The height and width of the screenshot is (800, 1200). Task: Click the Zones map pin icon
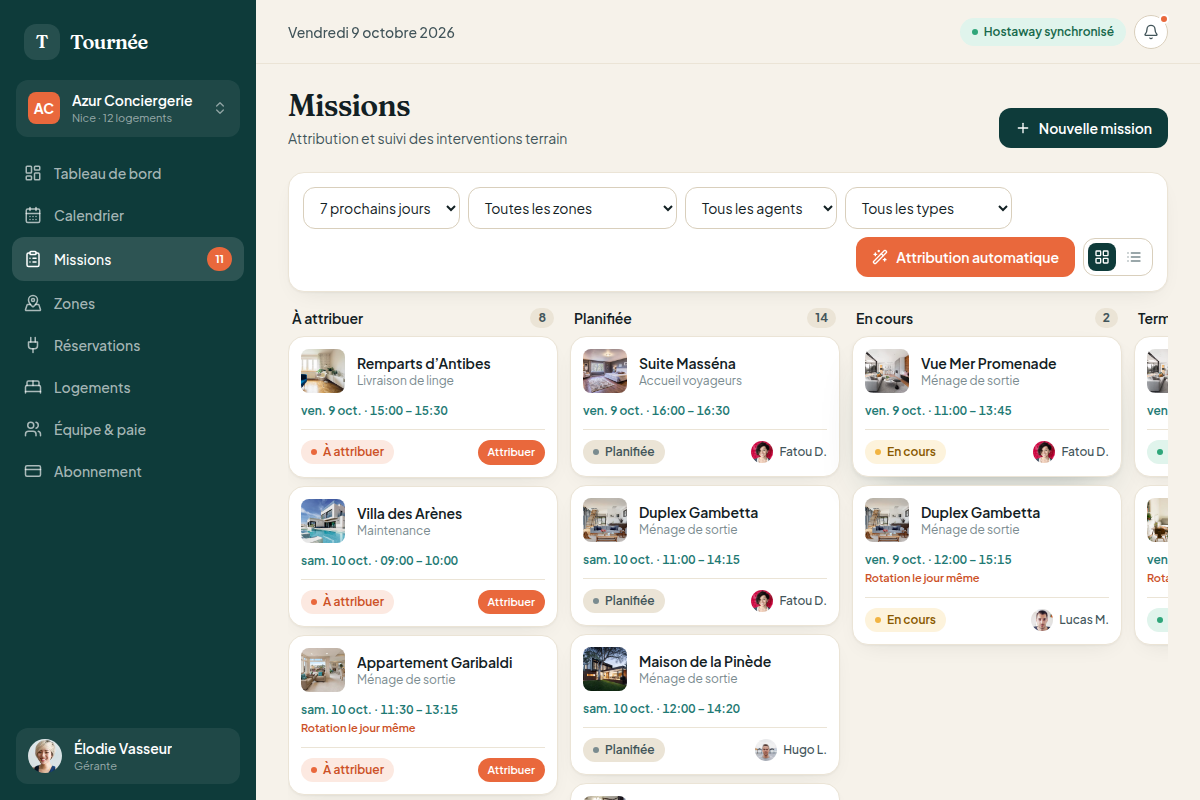coord(33,303)
